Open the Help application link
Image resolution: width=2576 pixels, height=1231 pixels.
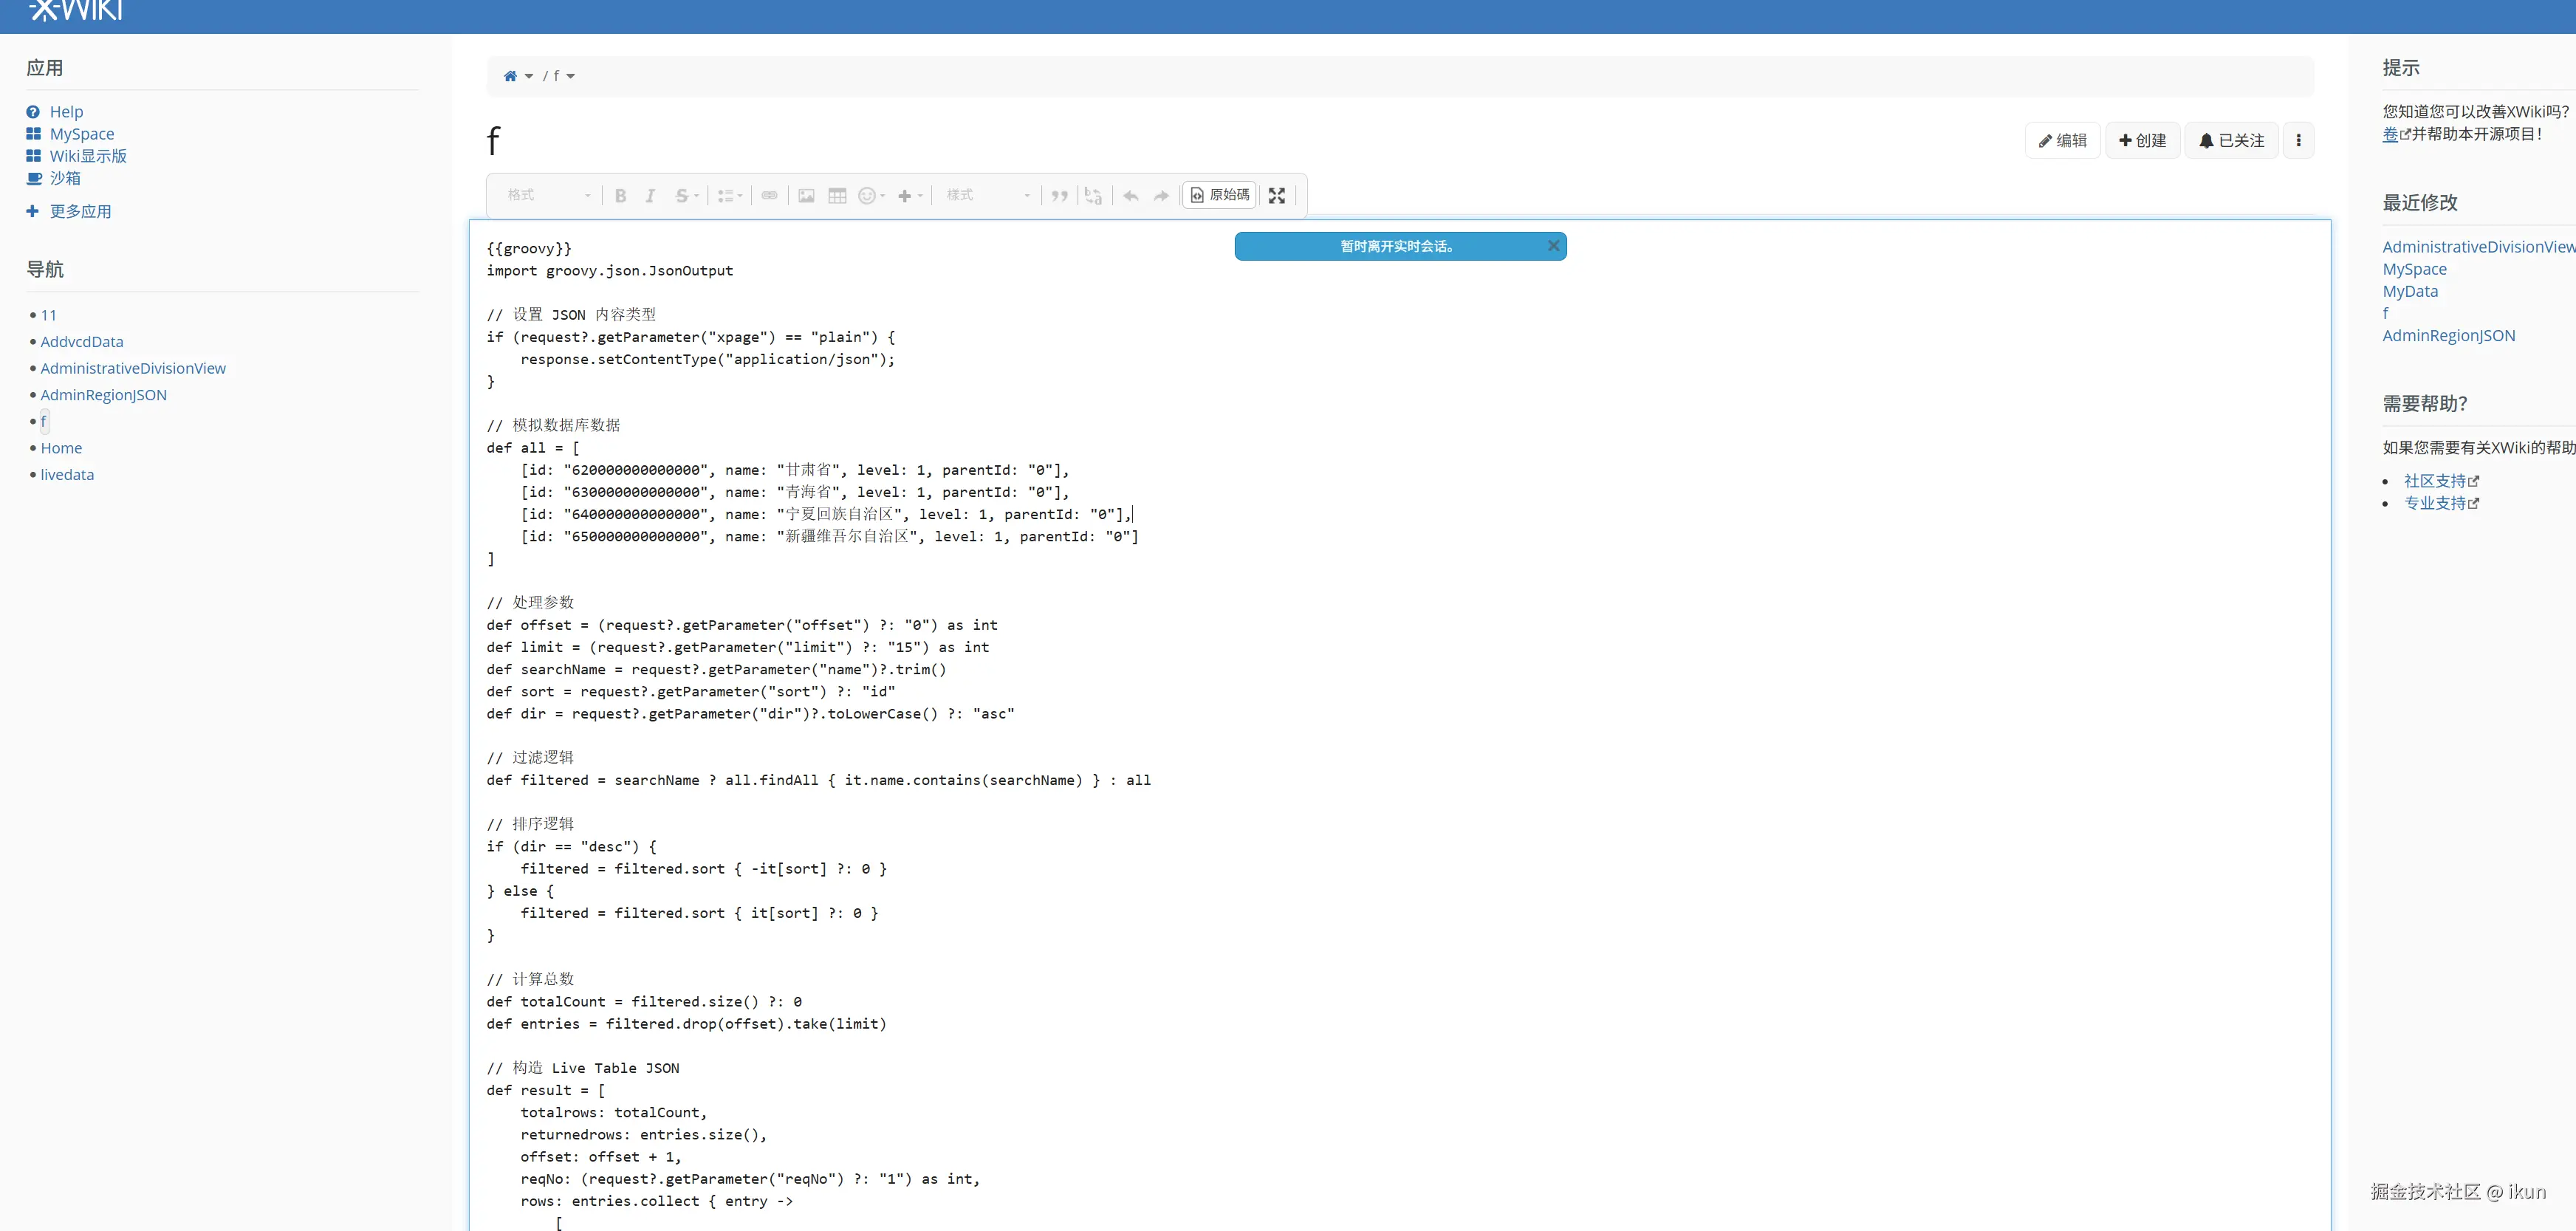(66, 112)
